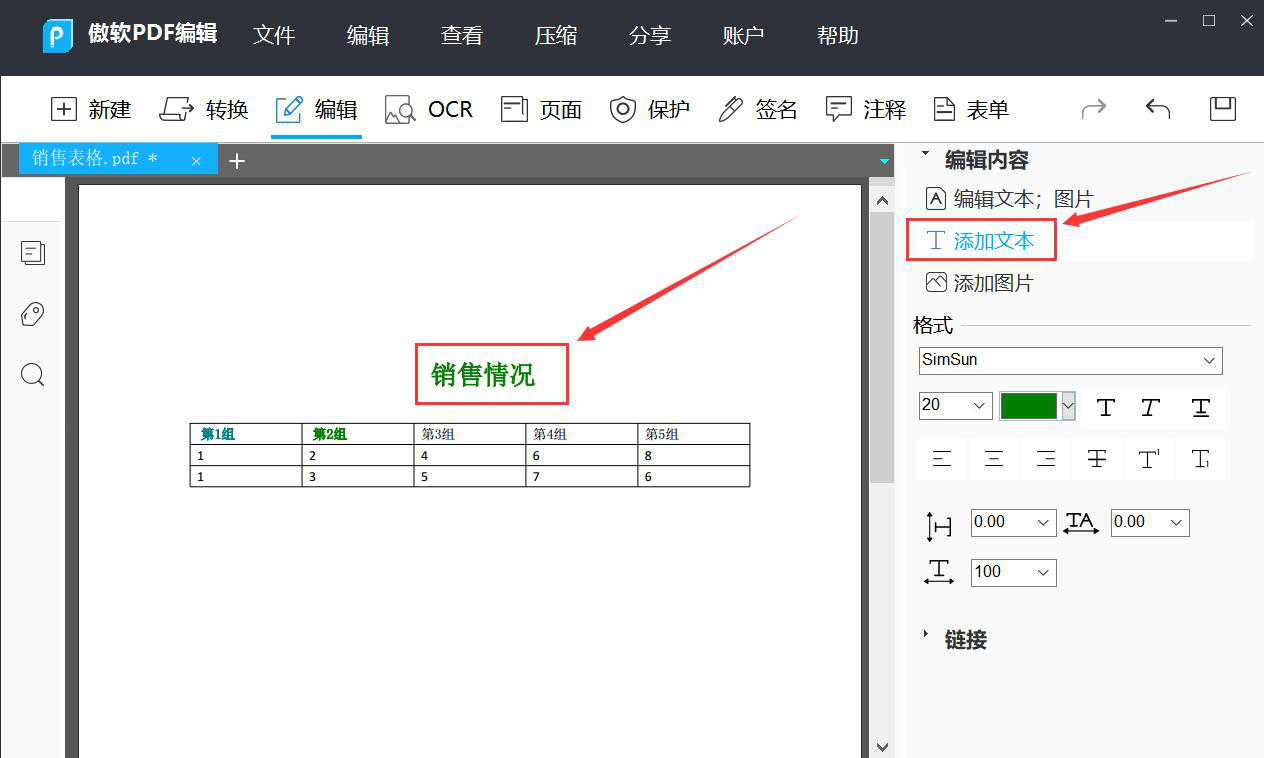1264x758 pixels.
Task: Click the table cell containing 8
Action: 694,455
